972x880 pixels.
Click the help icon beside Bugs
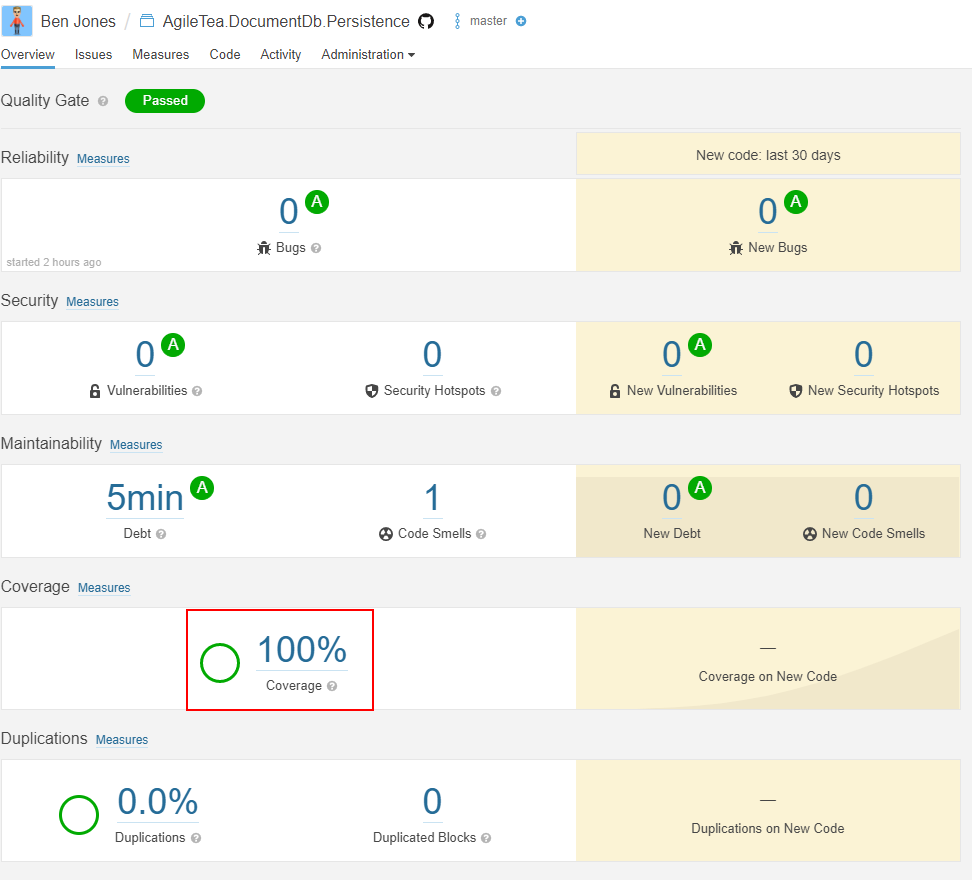(x=316, y=248)
